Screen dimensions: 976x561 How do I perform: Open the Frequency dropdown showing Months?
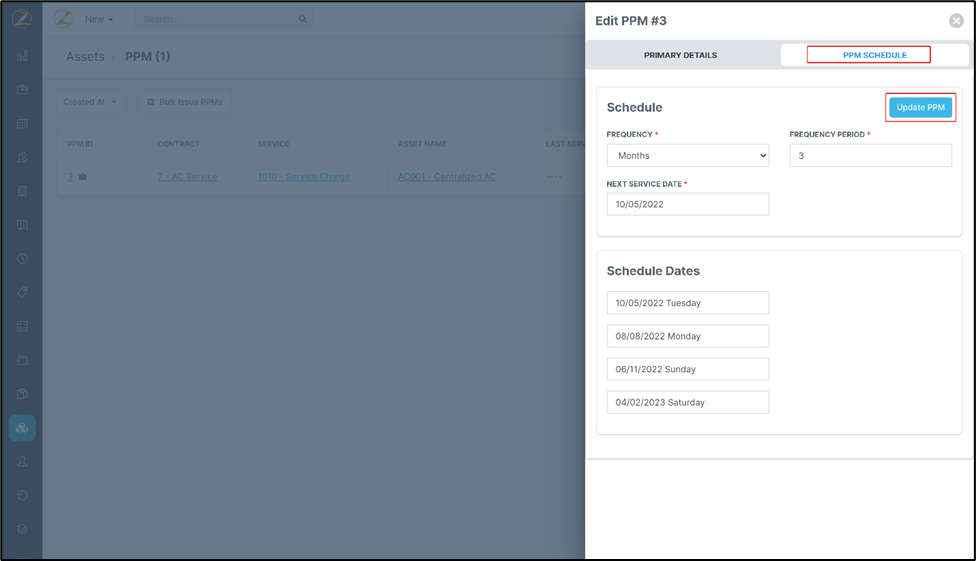coord(688,156)
